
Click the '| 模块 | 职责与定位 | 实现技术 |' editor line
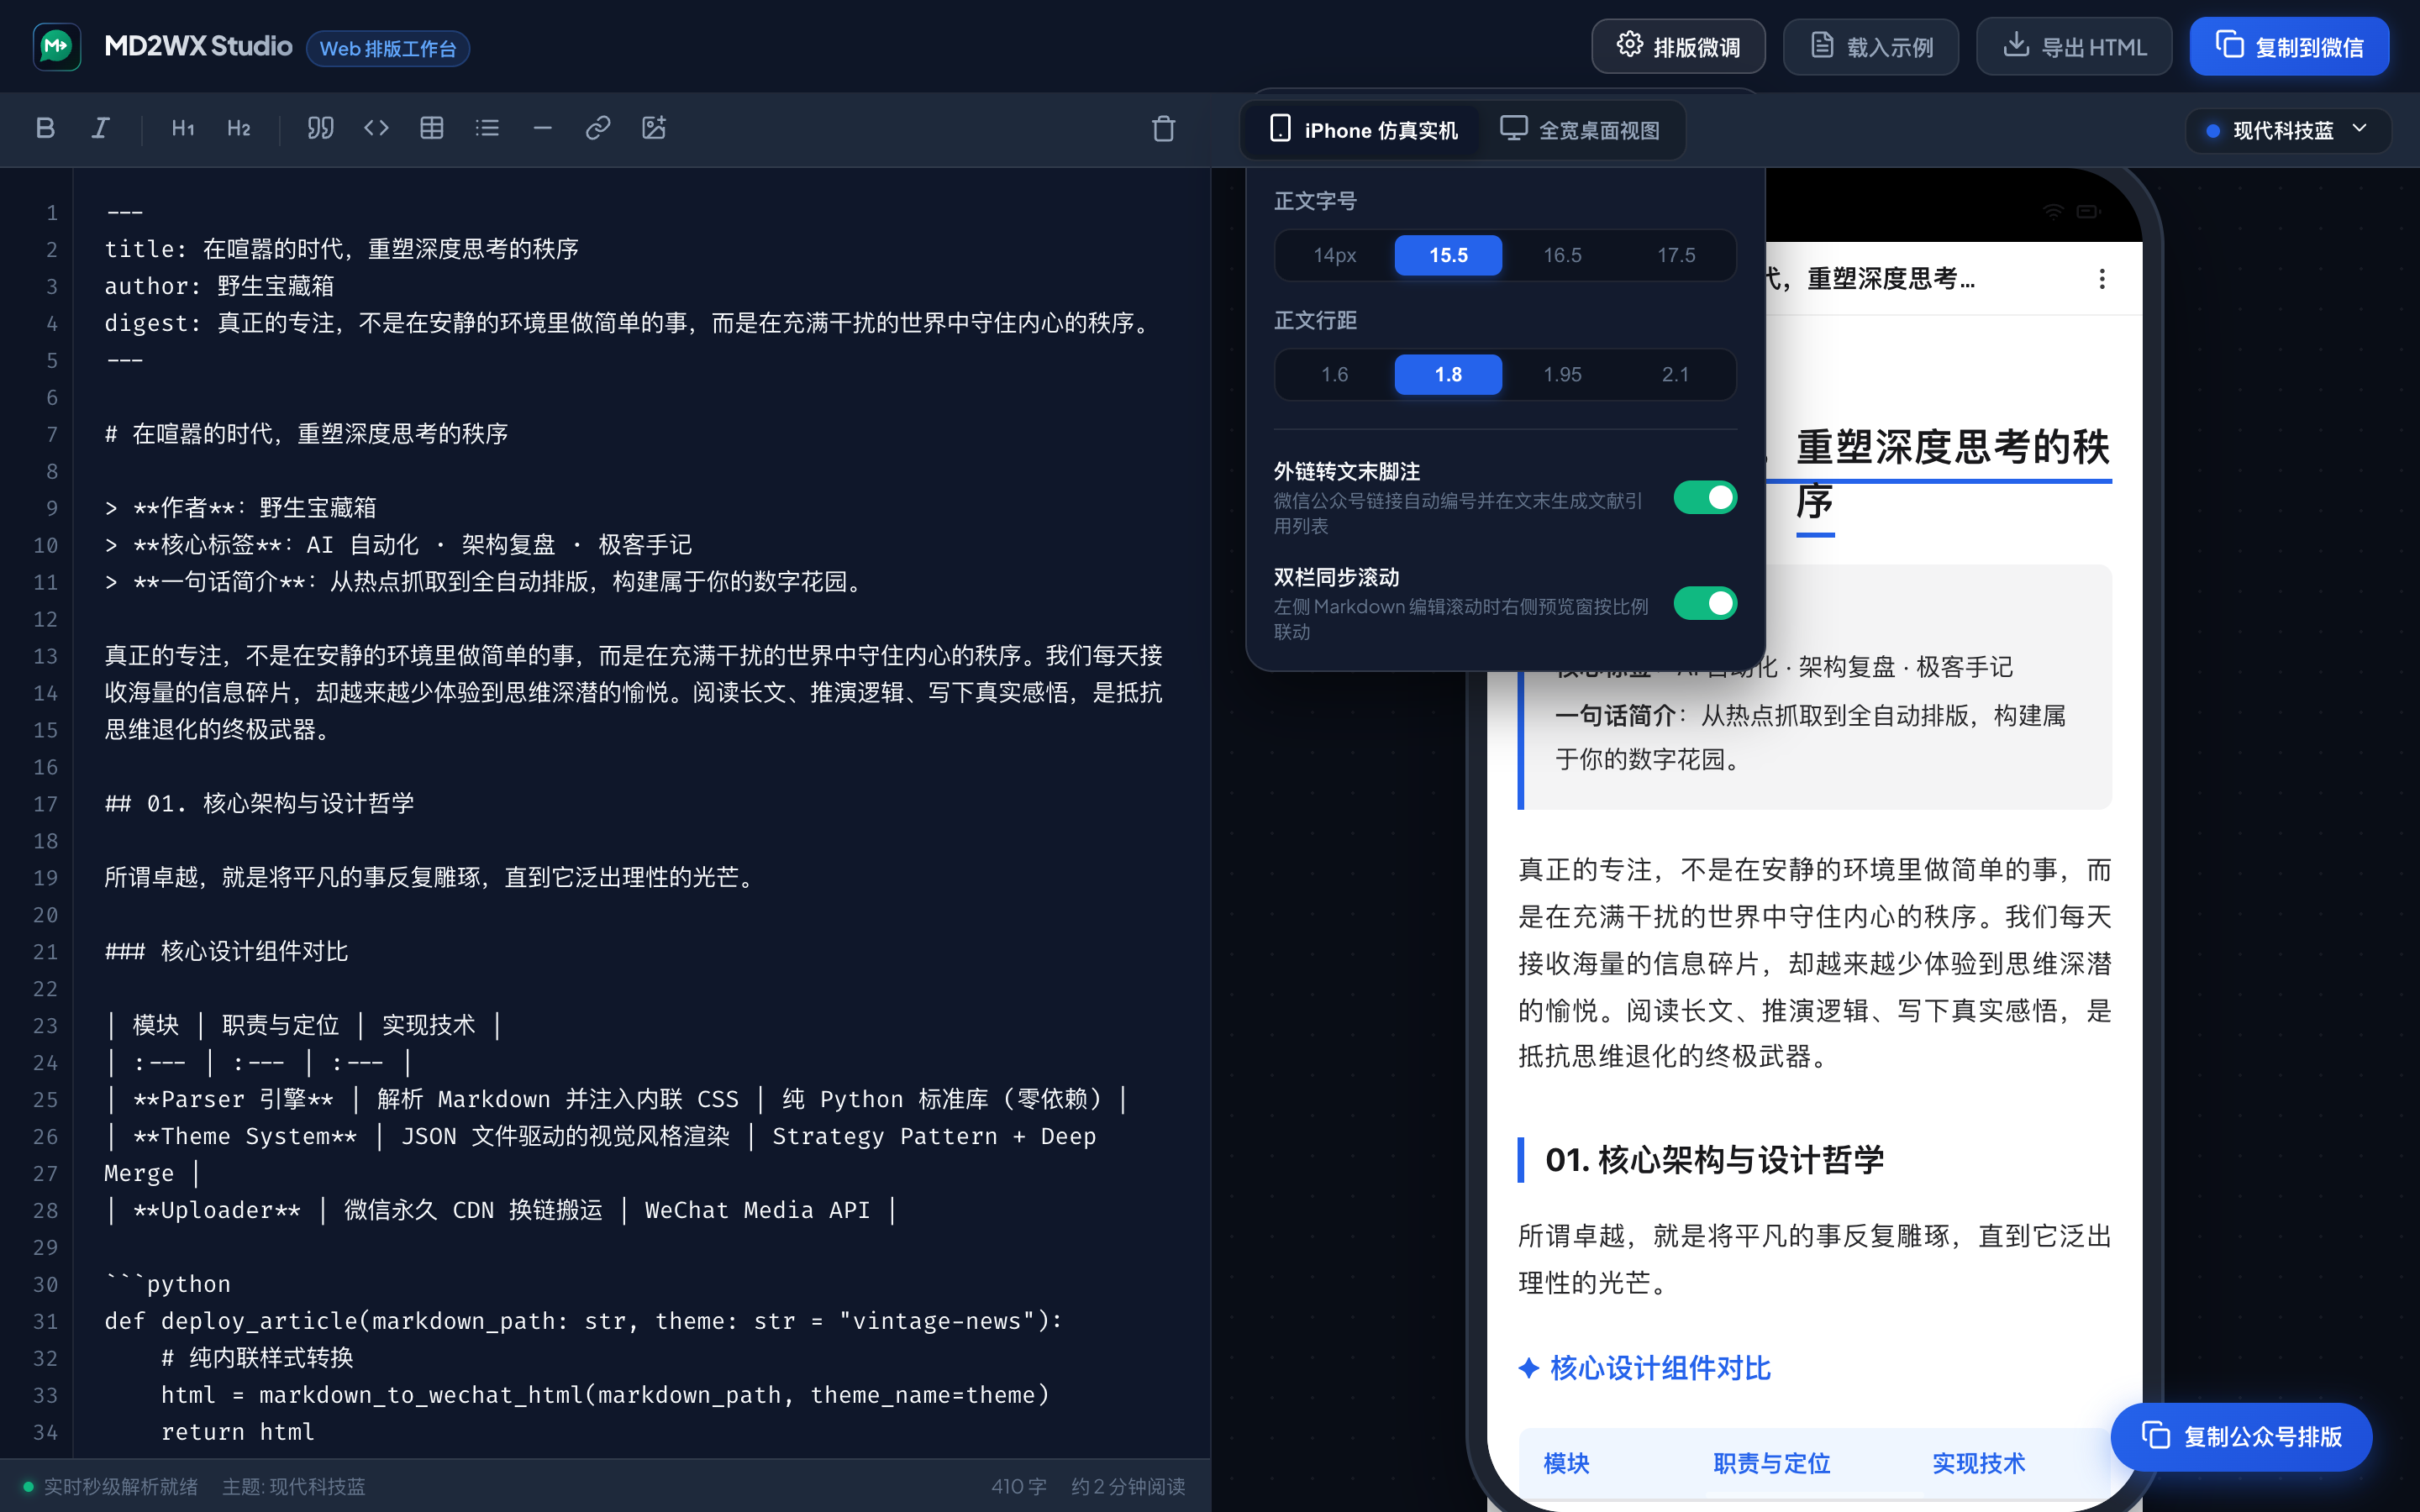(303, 1025)
